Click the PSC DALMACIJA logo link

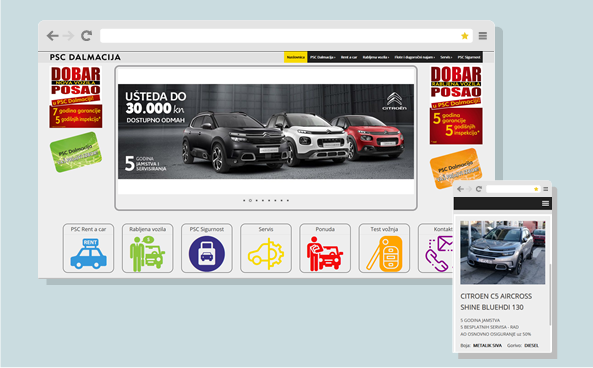(85, 57)
